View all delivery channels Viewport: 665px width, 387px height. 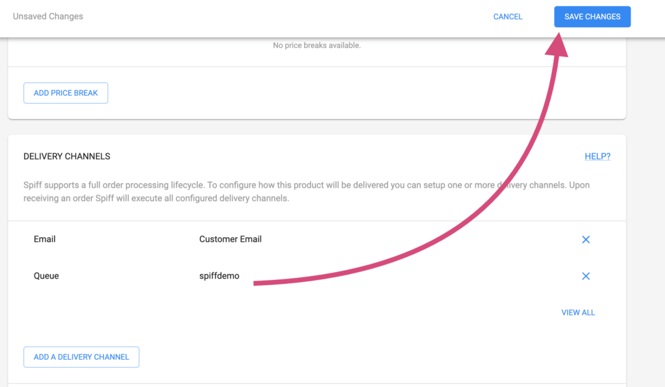tap(578, 312)
